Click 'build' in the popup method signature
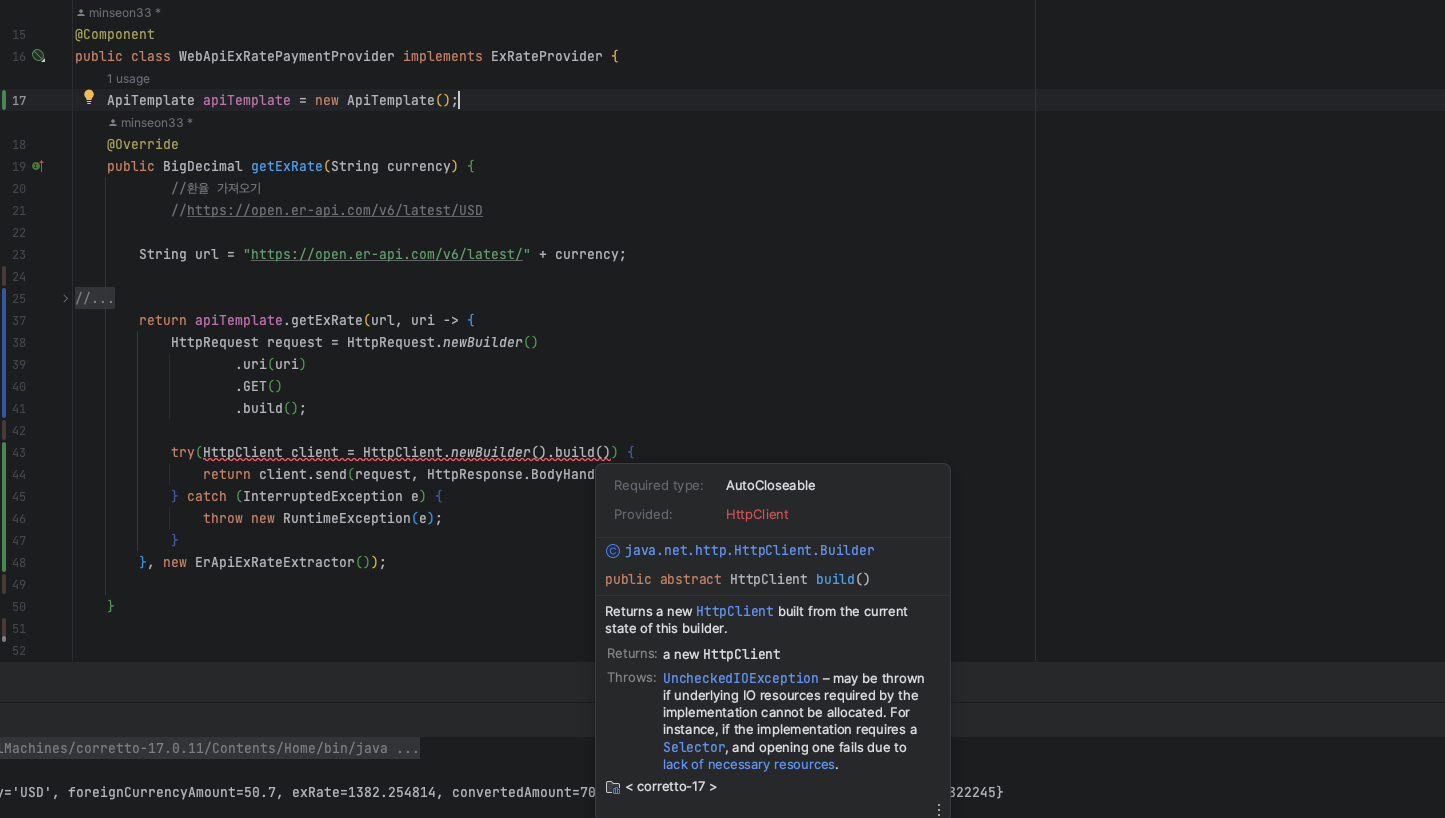This screenshot has height=818, width=1445. [x=835, y=580]
